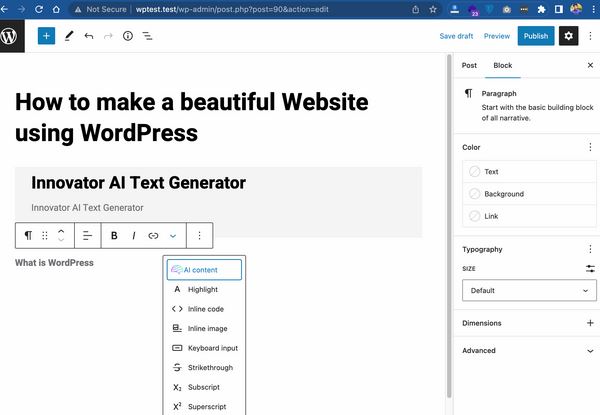Apply Strikethrough formatting

204,368
